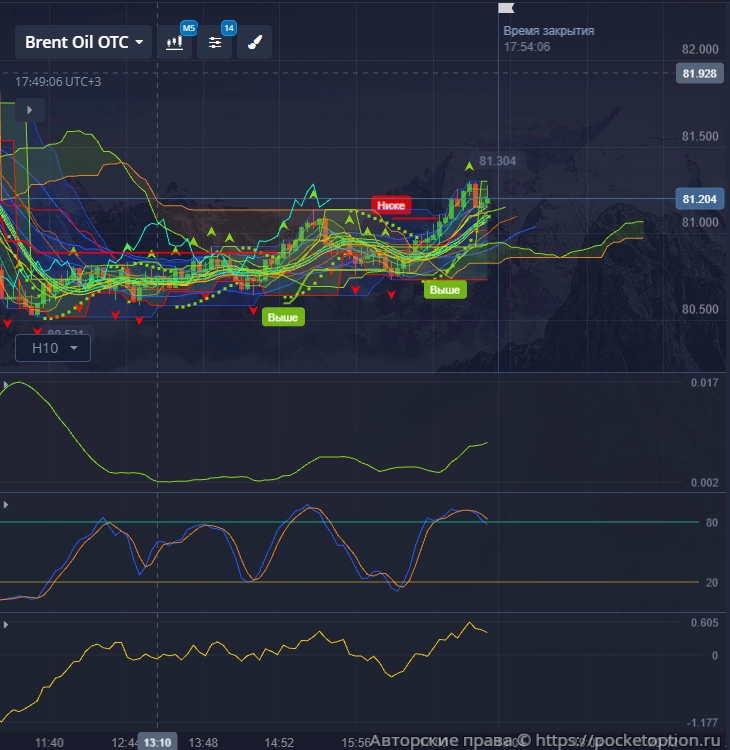Expand the stochastic oscillator pane arrow
The height and width of the screenshot is (750, 730).
click(7, 504)
